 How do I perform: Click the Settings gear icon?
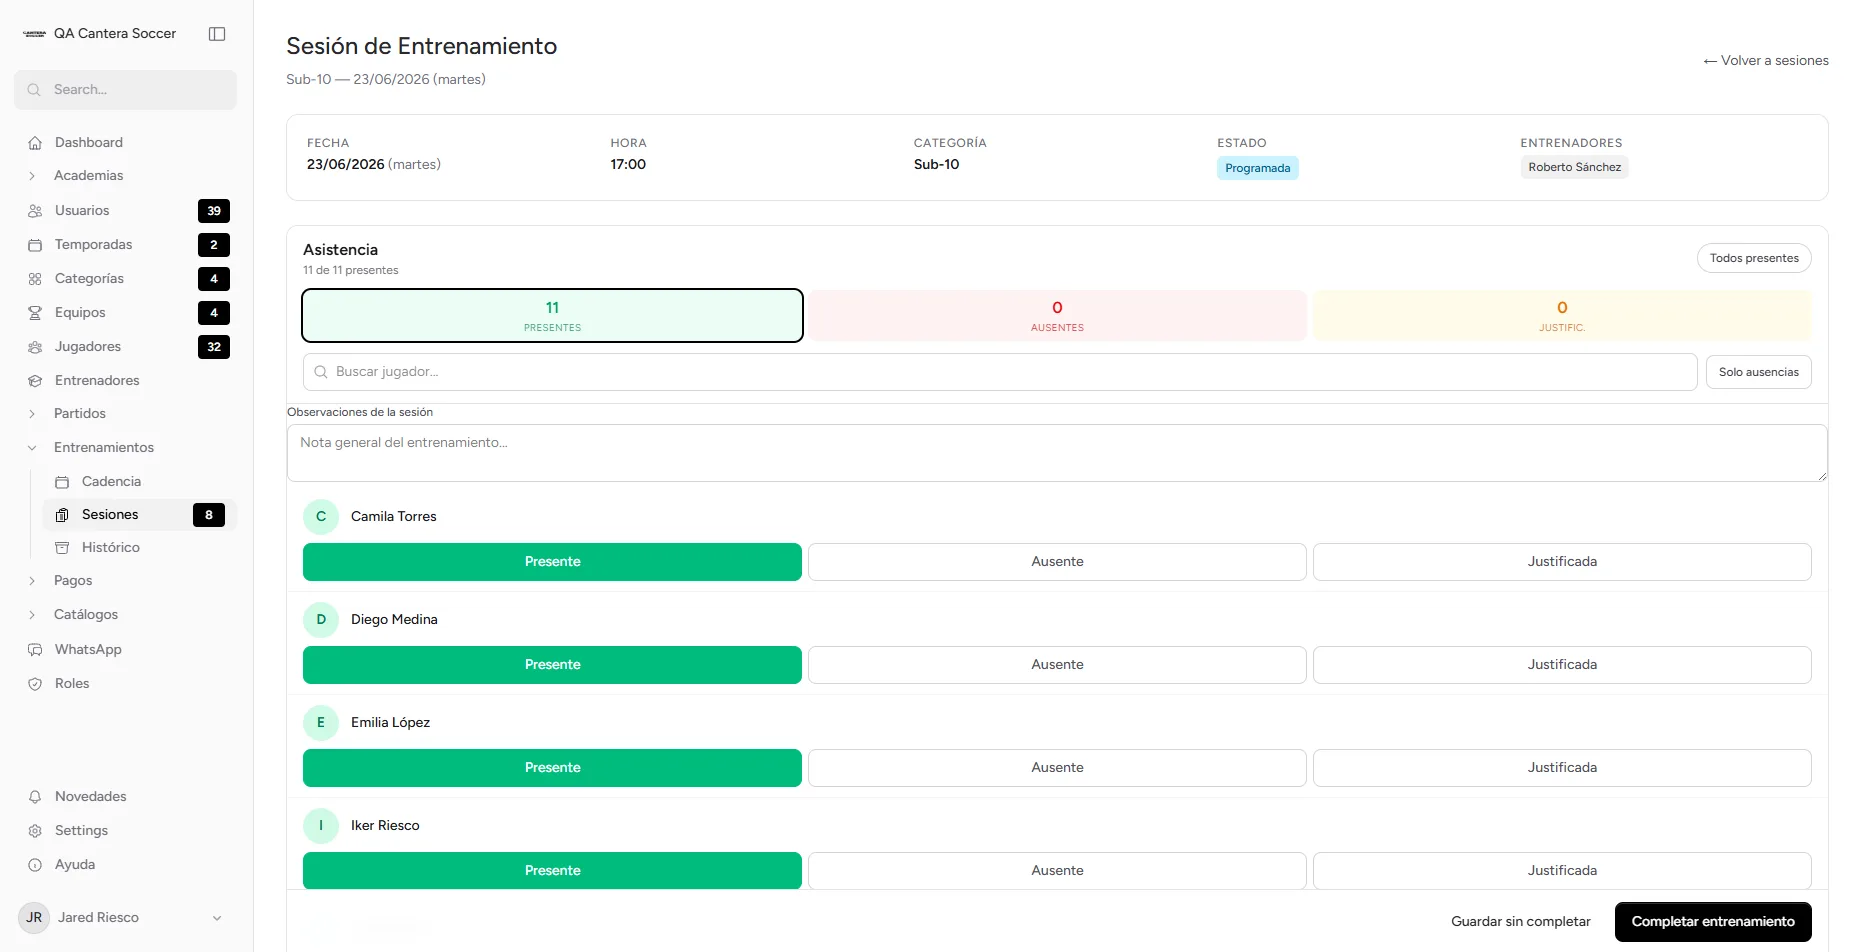[35, 831]
